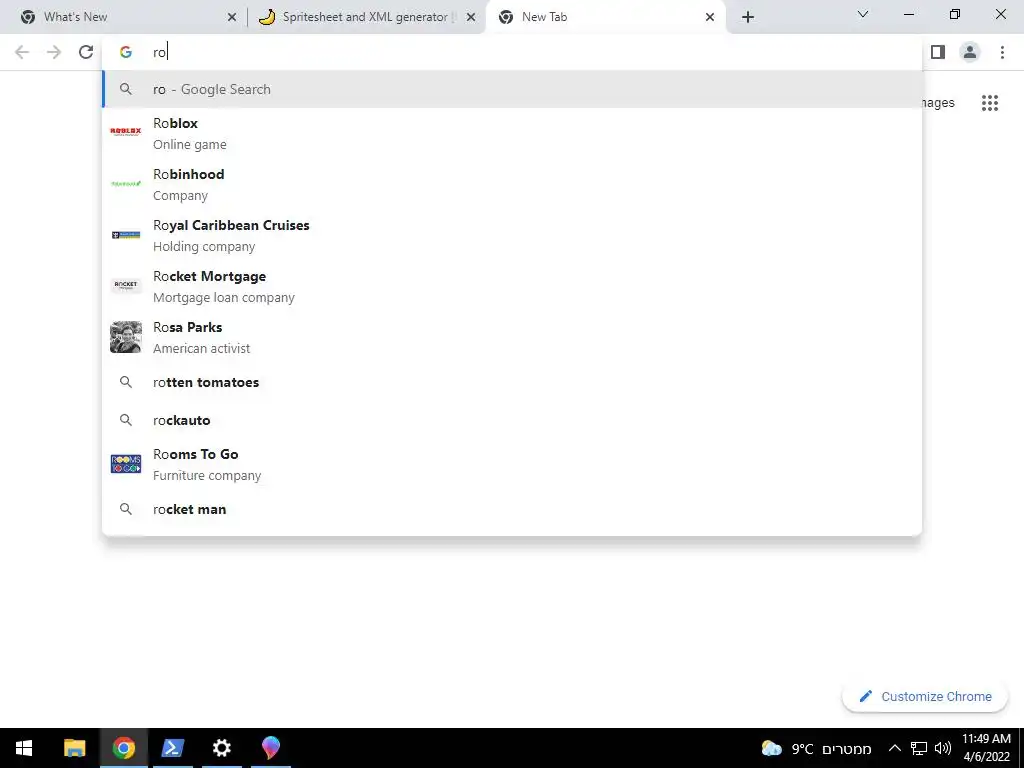Image resolution: width=1024 pixels, height=768 pixels.
Task: Select the New Tab tab
Action: pyautogui.click(x=604, y=17)
